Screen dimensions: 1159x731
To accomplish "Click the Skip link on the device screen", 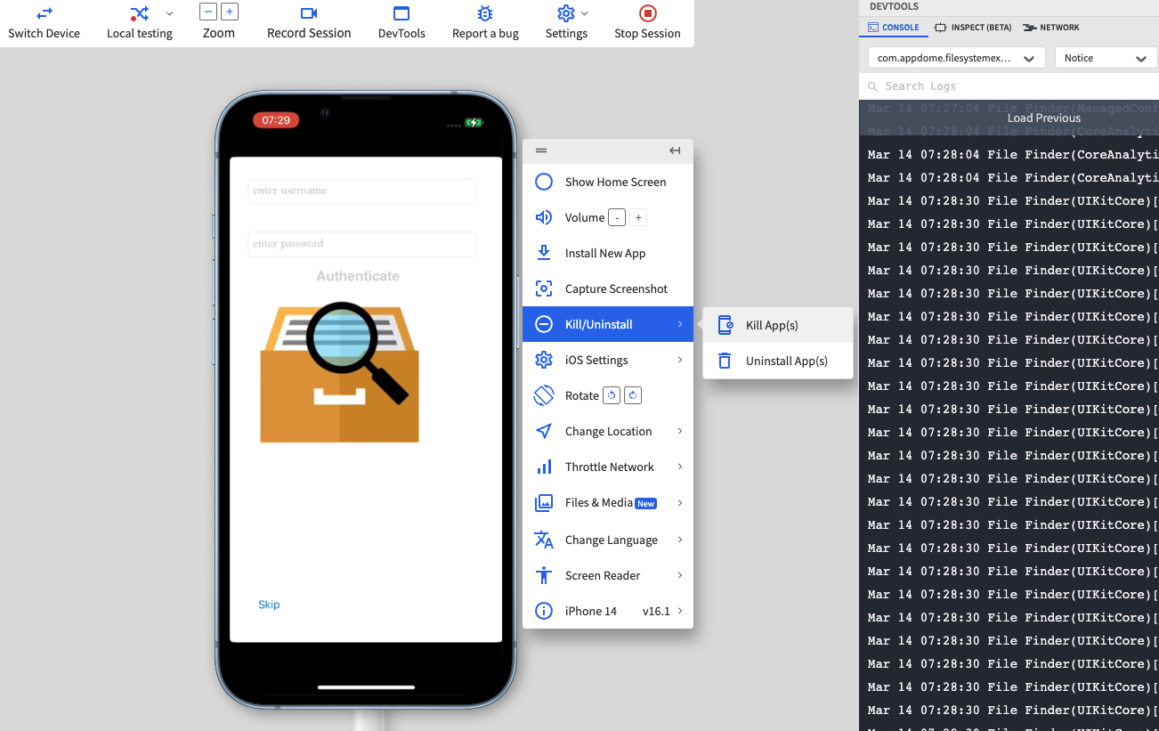I will 268,604.
